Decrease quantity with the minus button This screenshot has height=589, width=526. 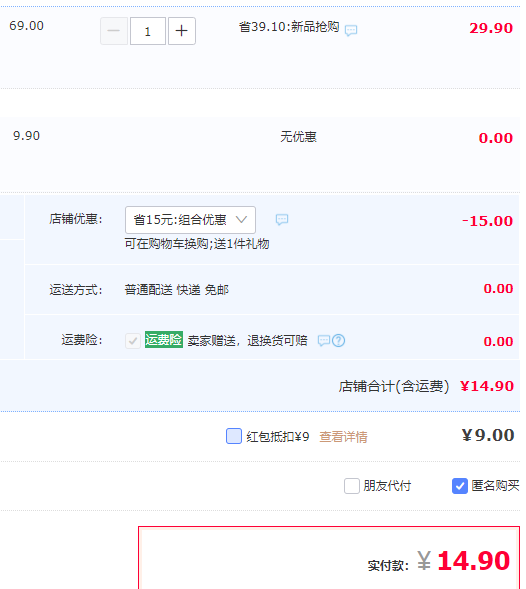(114, 31)
